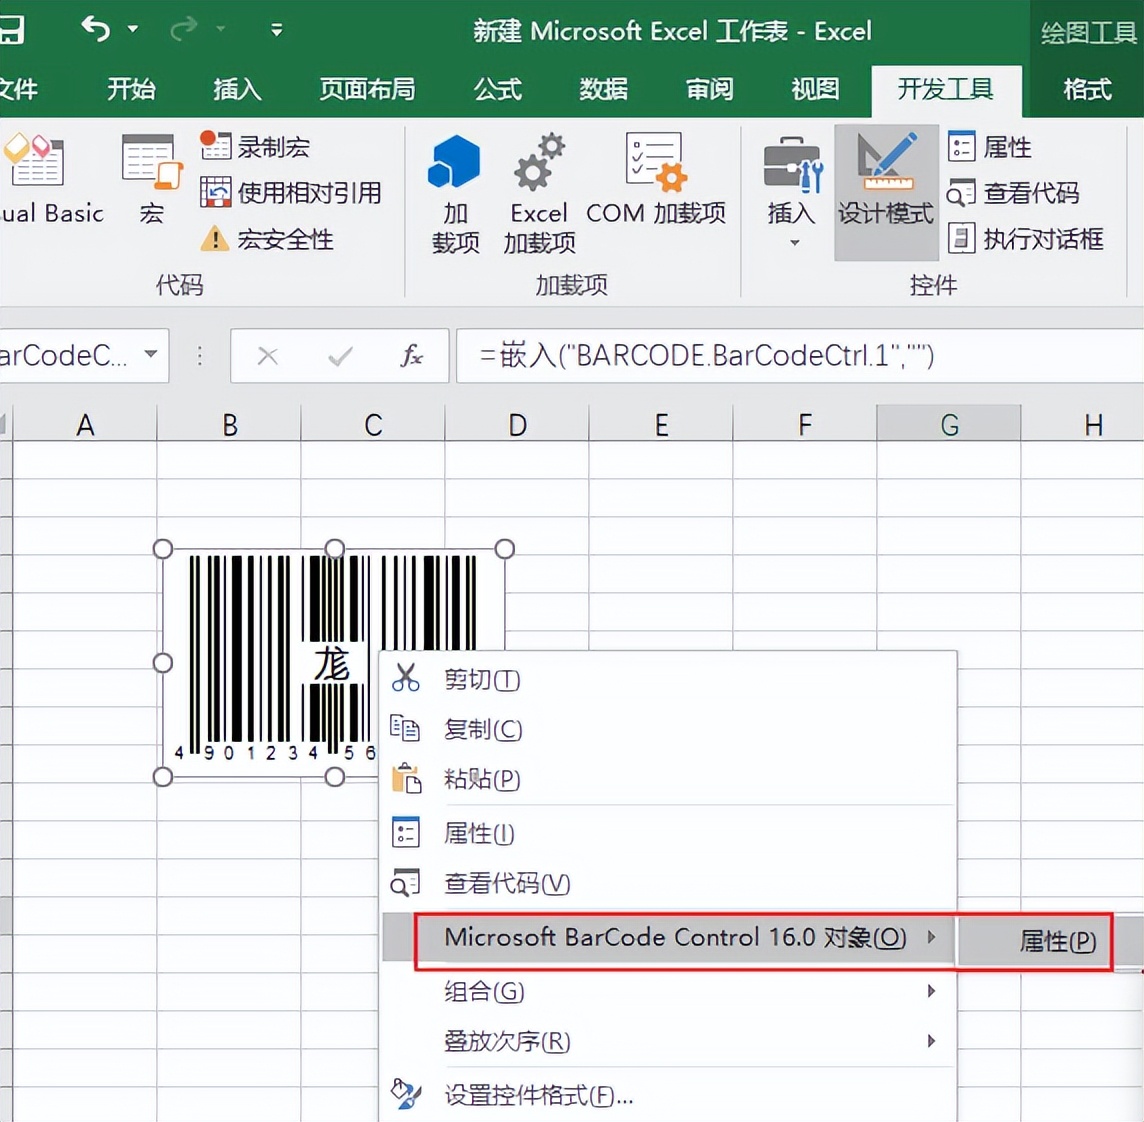1144x1122 pixels.
Task: Open the 格式 drawing tools tab
Action: point(1087,89)
